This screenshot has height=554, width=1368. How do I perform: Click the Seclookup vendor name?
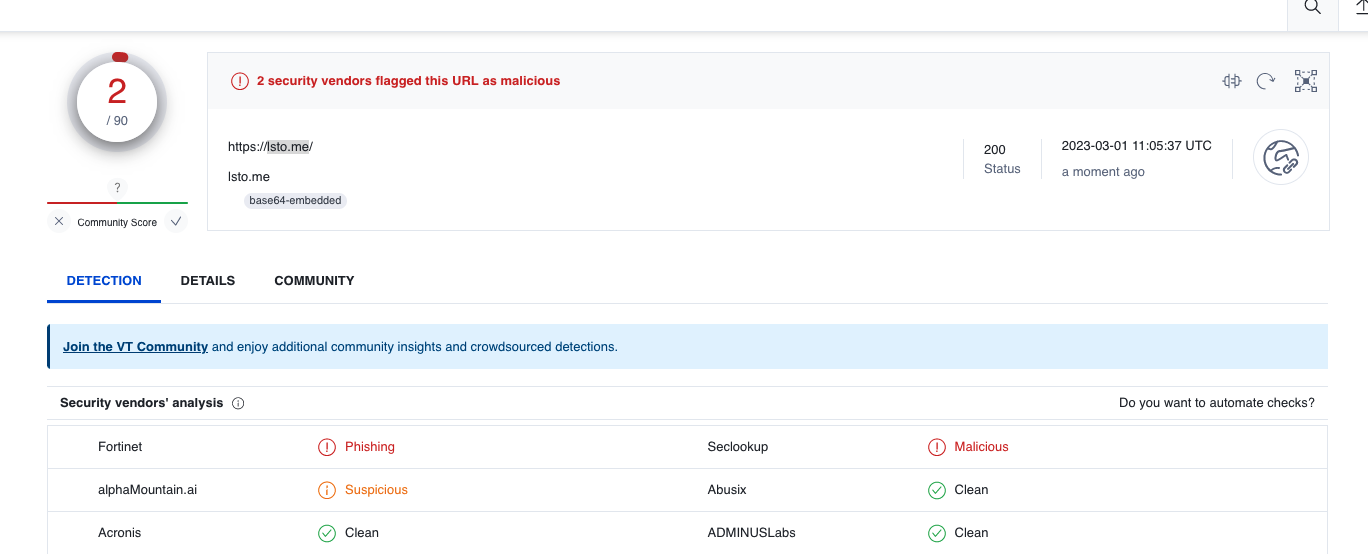(738, 447)
